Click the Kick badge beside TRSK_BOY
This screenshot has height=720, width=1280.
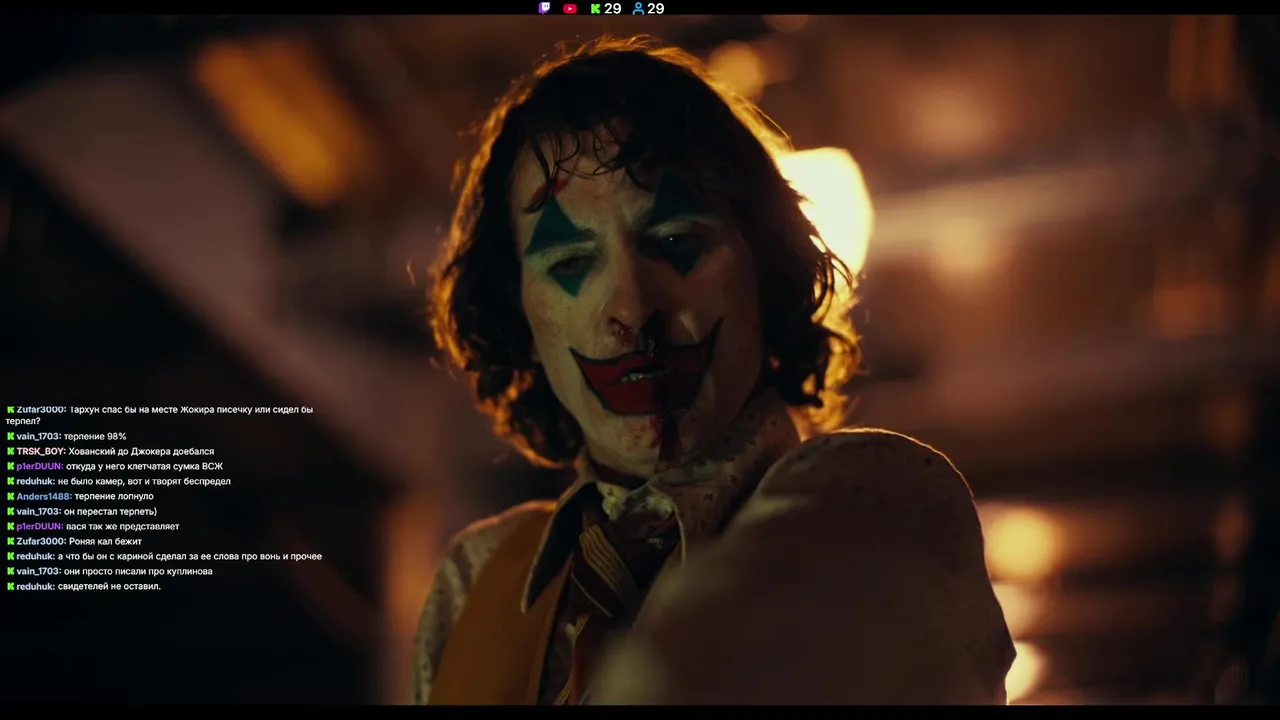(10, 451)
